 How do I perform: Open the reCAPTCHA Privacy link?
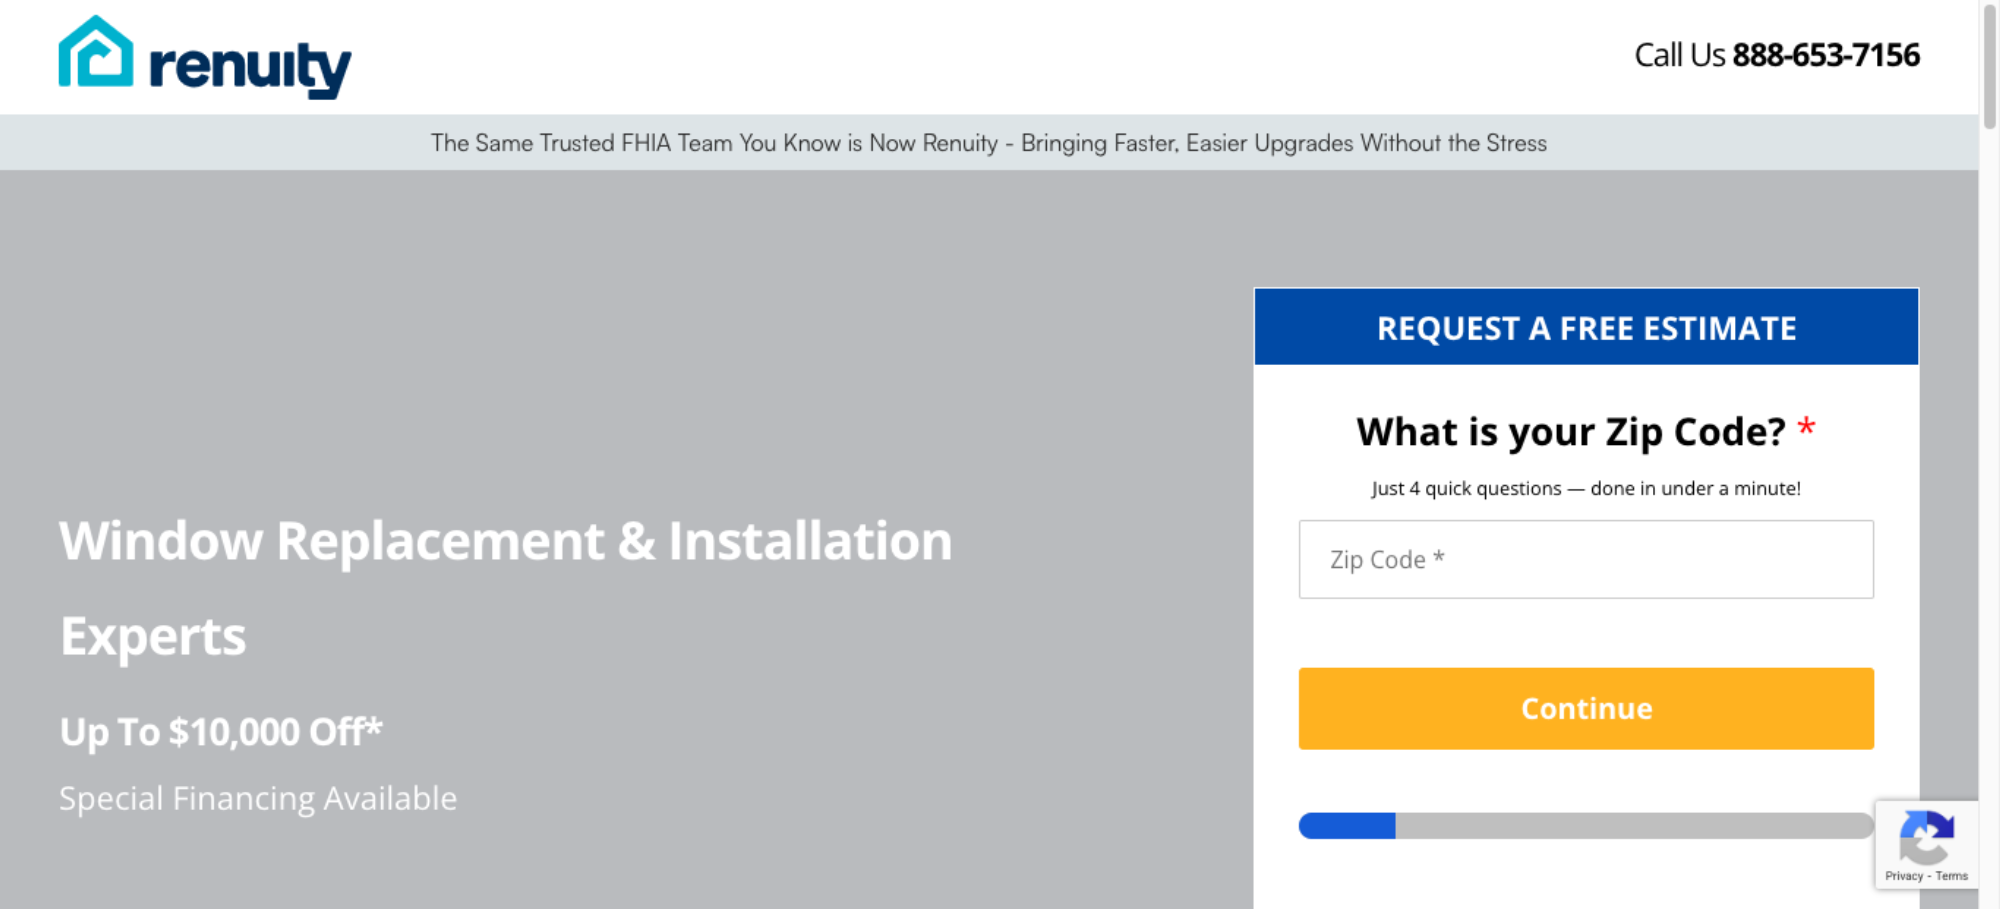point(1903,876)
